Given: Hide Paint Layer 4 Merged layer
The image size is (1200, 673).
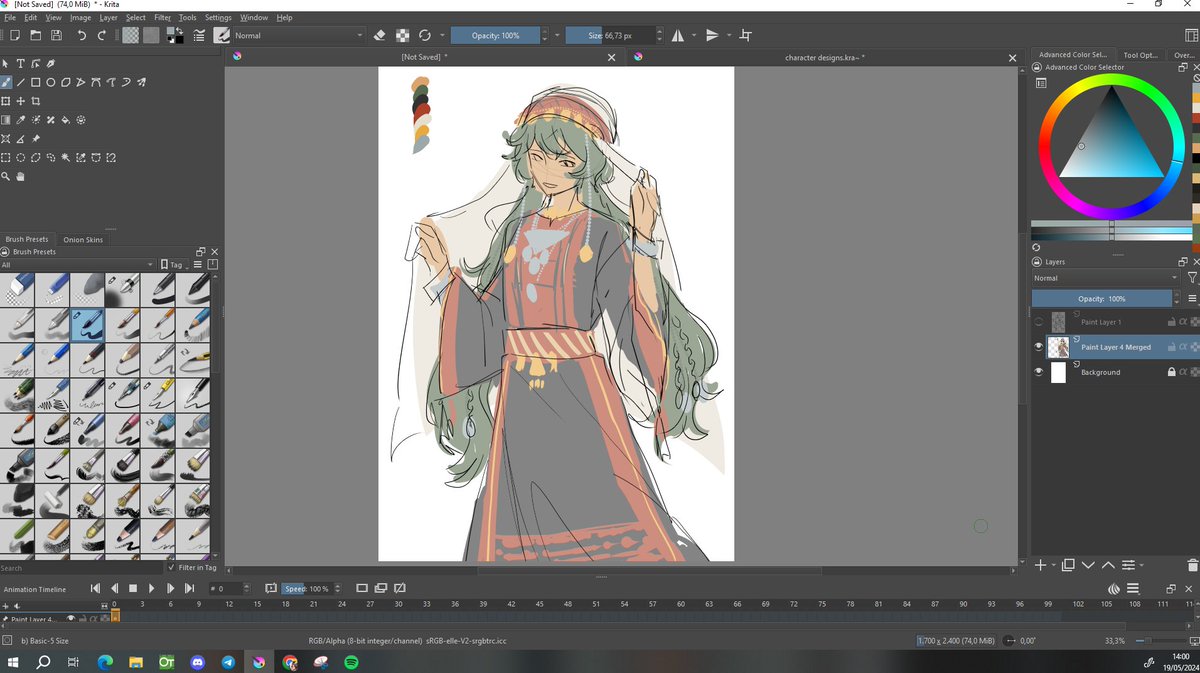Looking at the screenshot, I should tap(1039, 347).
